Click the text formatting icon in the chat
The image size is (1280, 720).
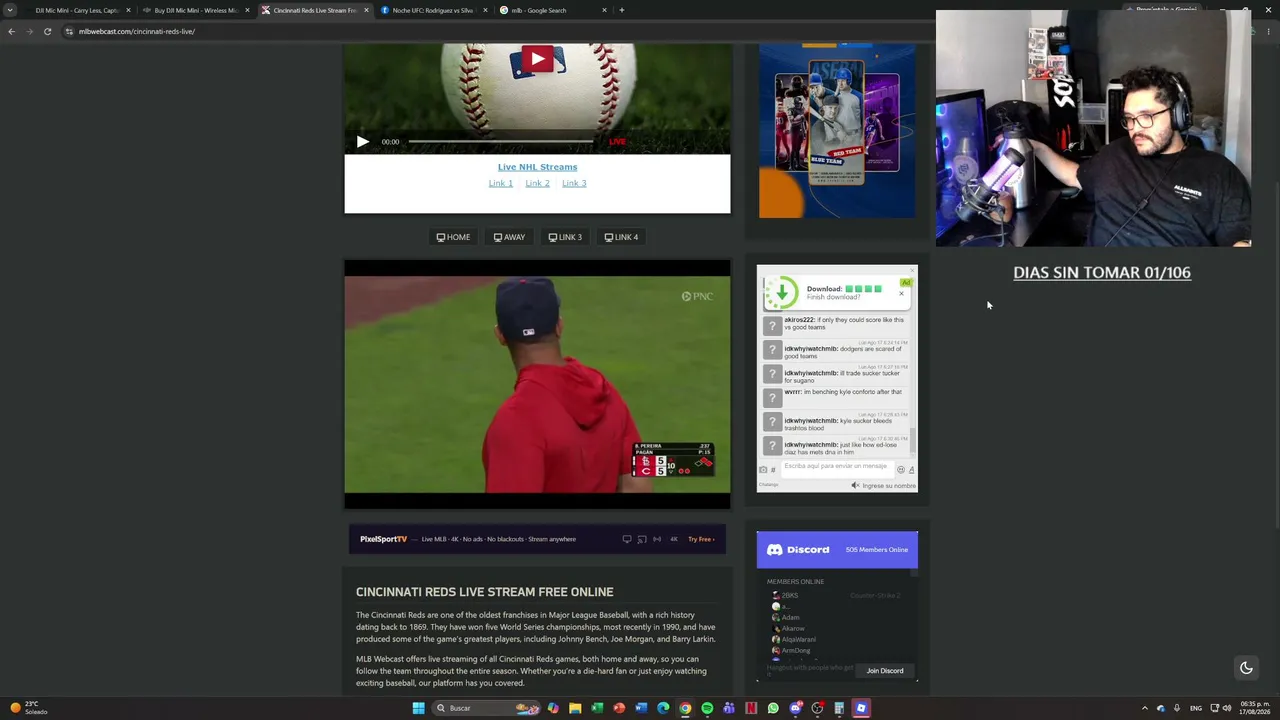(911, 469)
